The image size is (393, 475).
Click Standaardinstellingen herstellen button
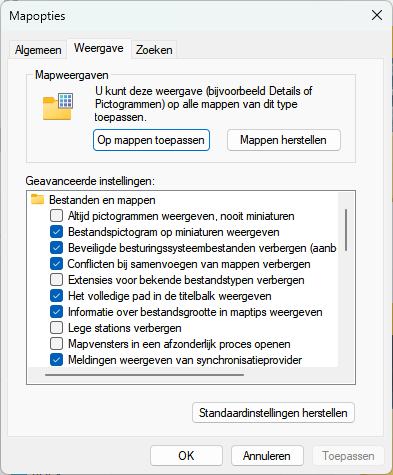click(273, 413)
